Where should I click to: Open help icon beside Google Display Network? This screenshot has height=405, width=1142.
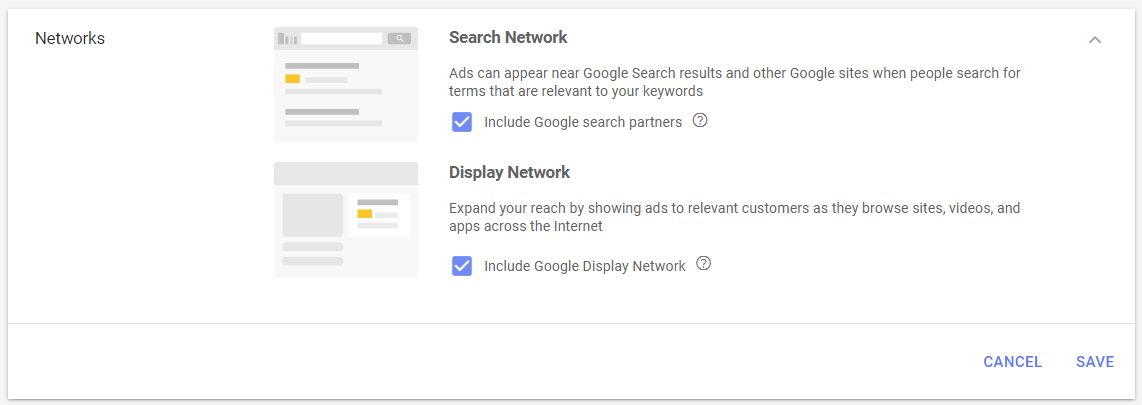(x=704, y=264)
